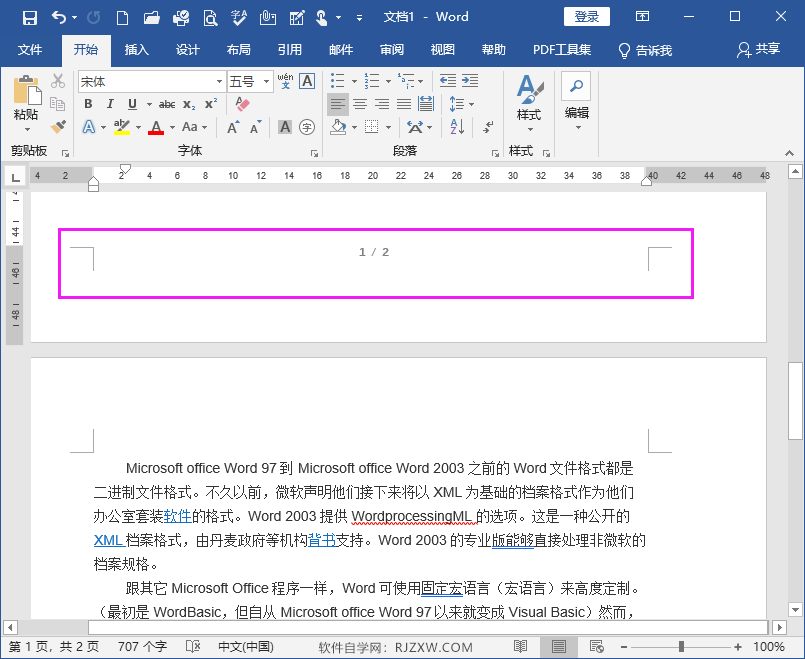Open the XML hyperlink in the document
This screenshot has height=659, width=805.
click(x=109, y=540)
